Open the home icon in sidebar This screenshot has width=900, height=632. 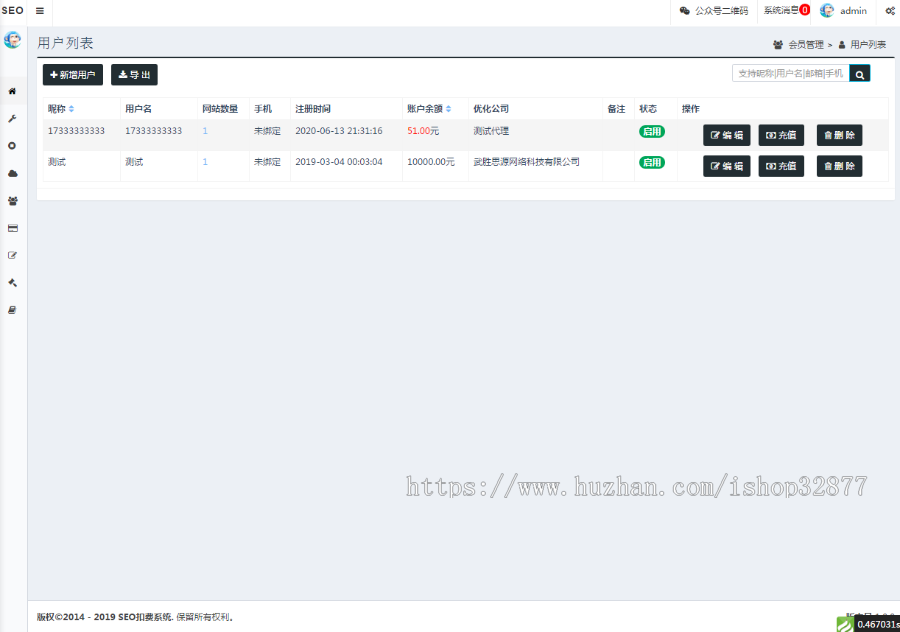pyautogui.click(x=12, y=91)
